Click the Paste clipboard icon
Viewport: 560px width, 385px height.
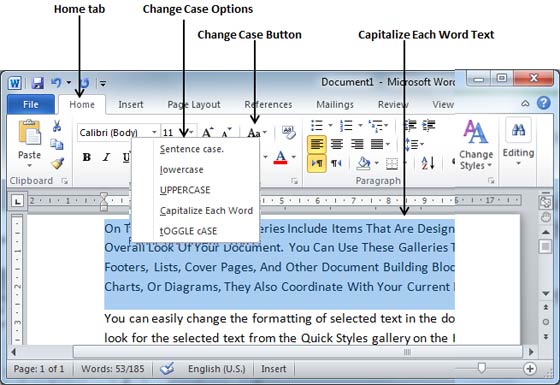coord(29,132)
